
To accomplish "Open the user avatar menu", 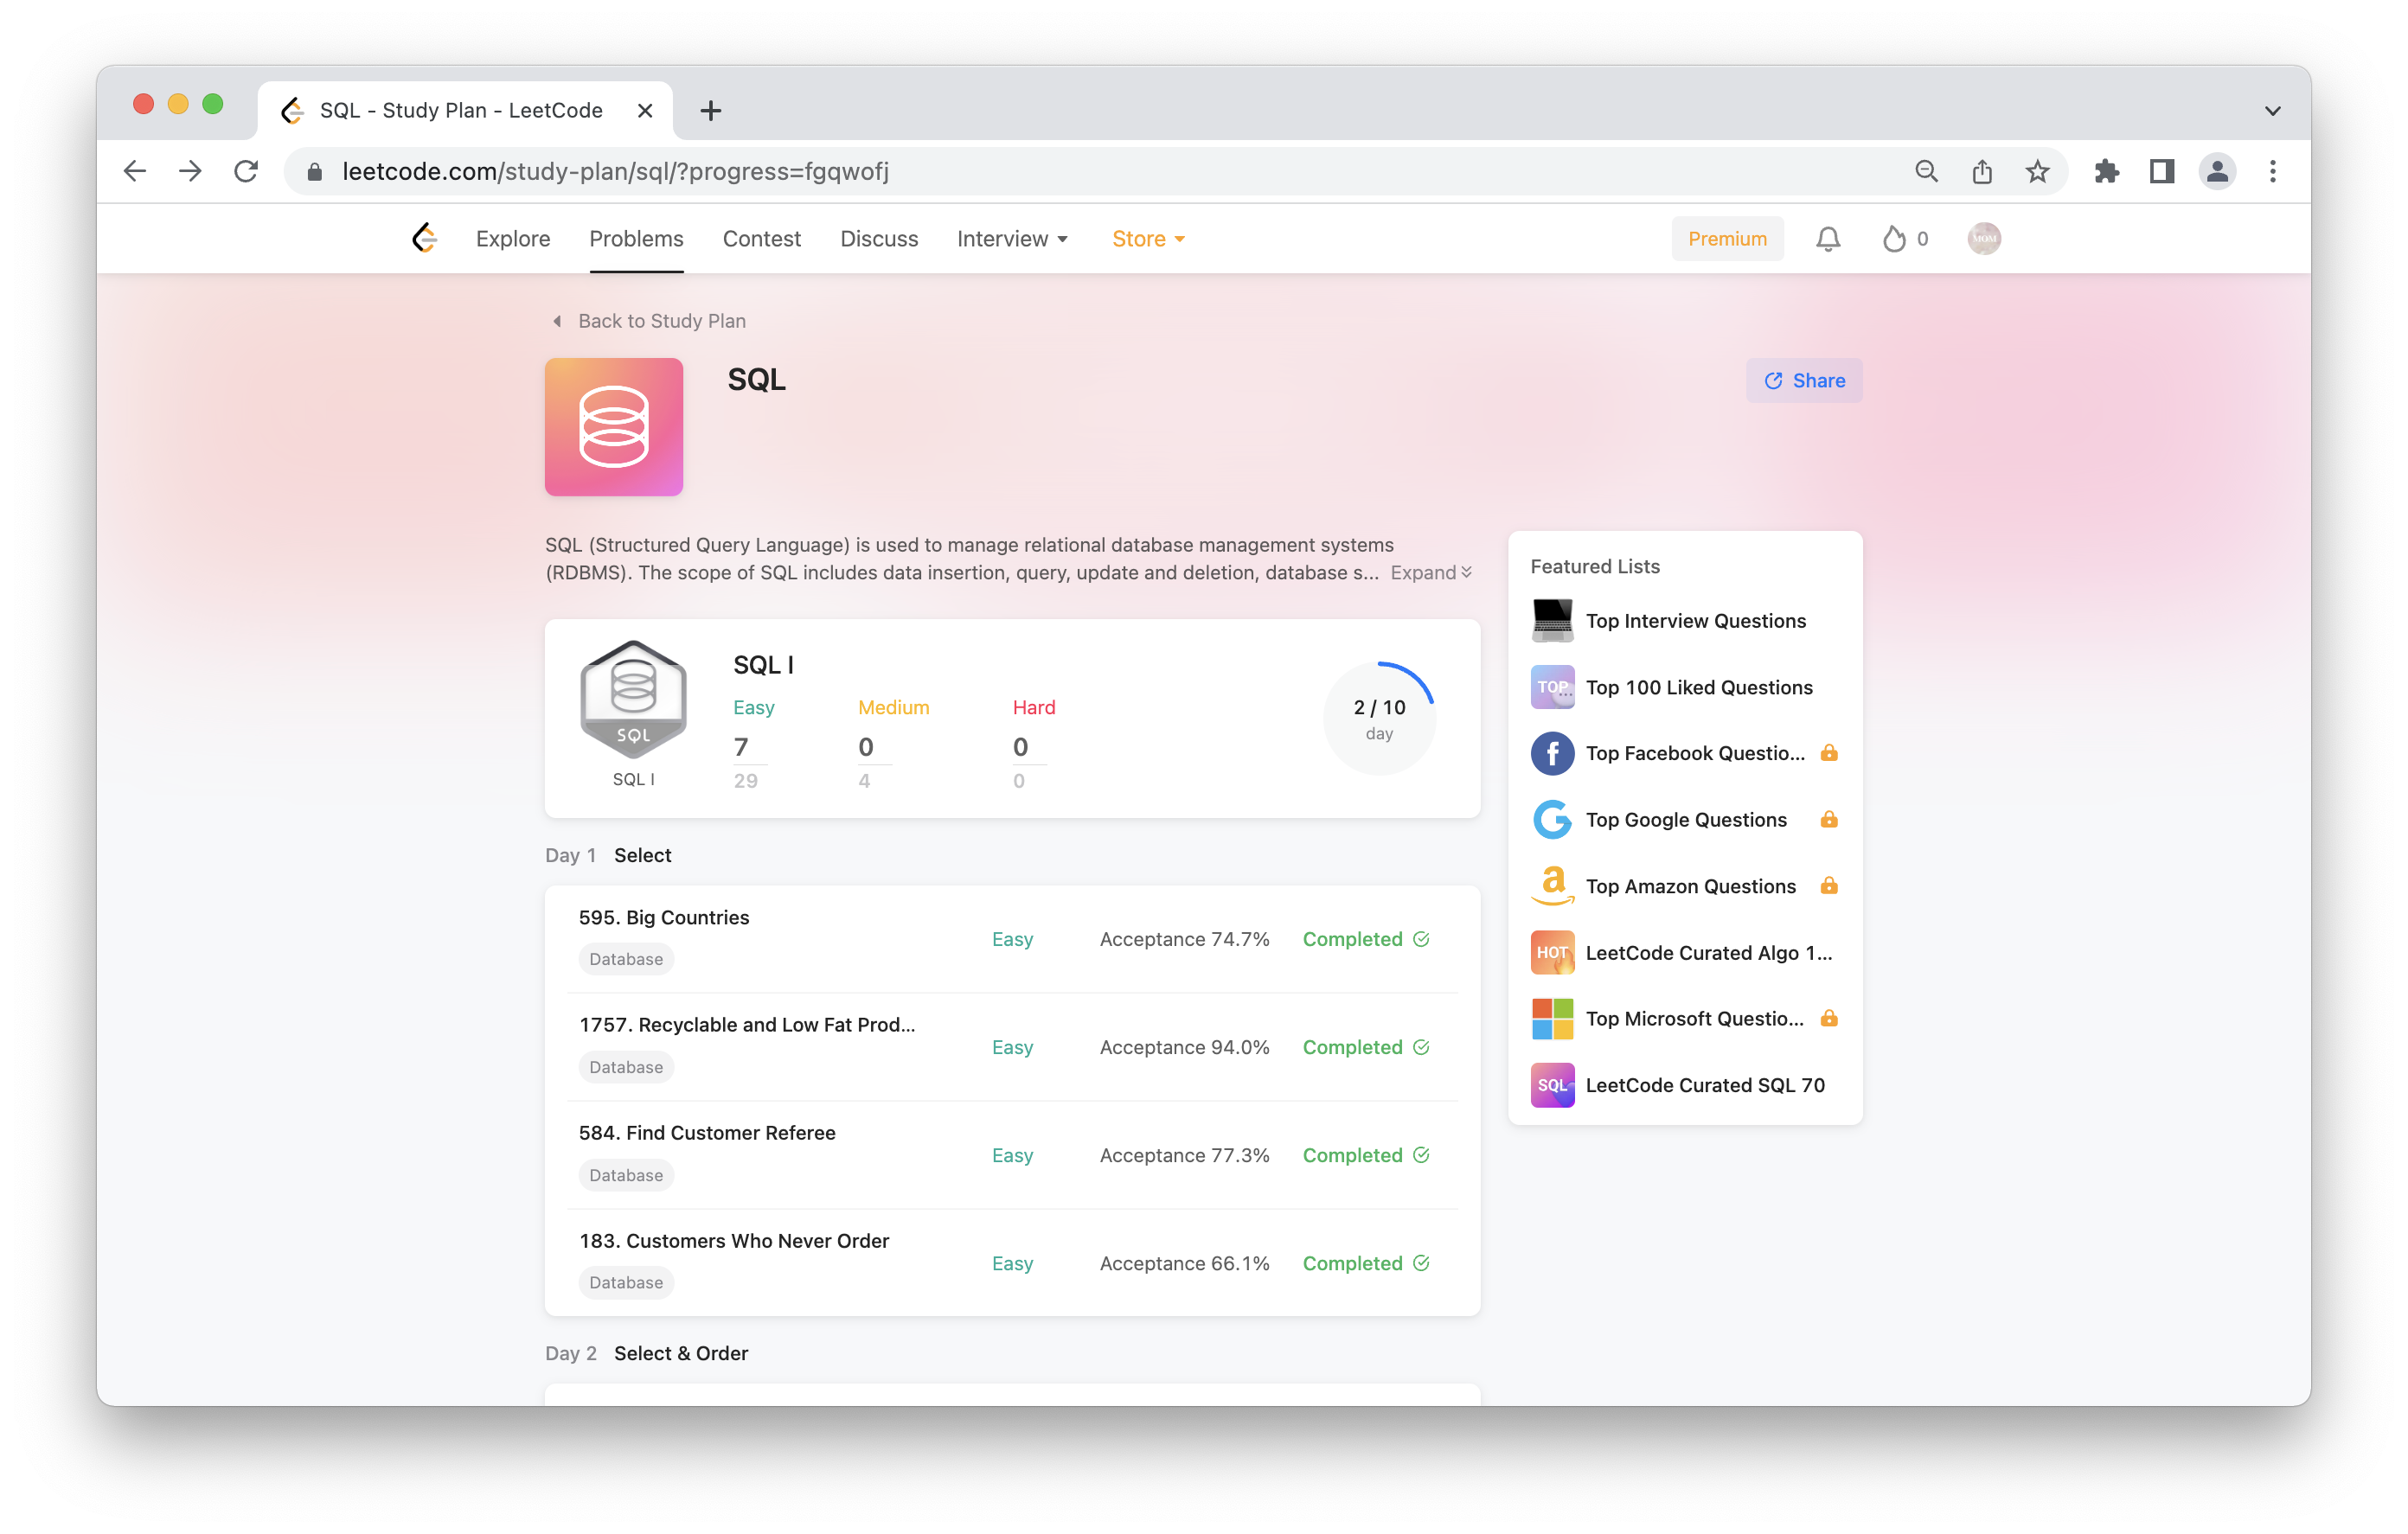I will (1983, 238).
